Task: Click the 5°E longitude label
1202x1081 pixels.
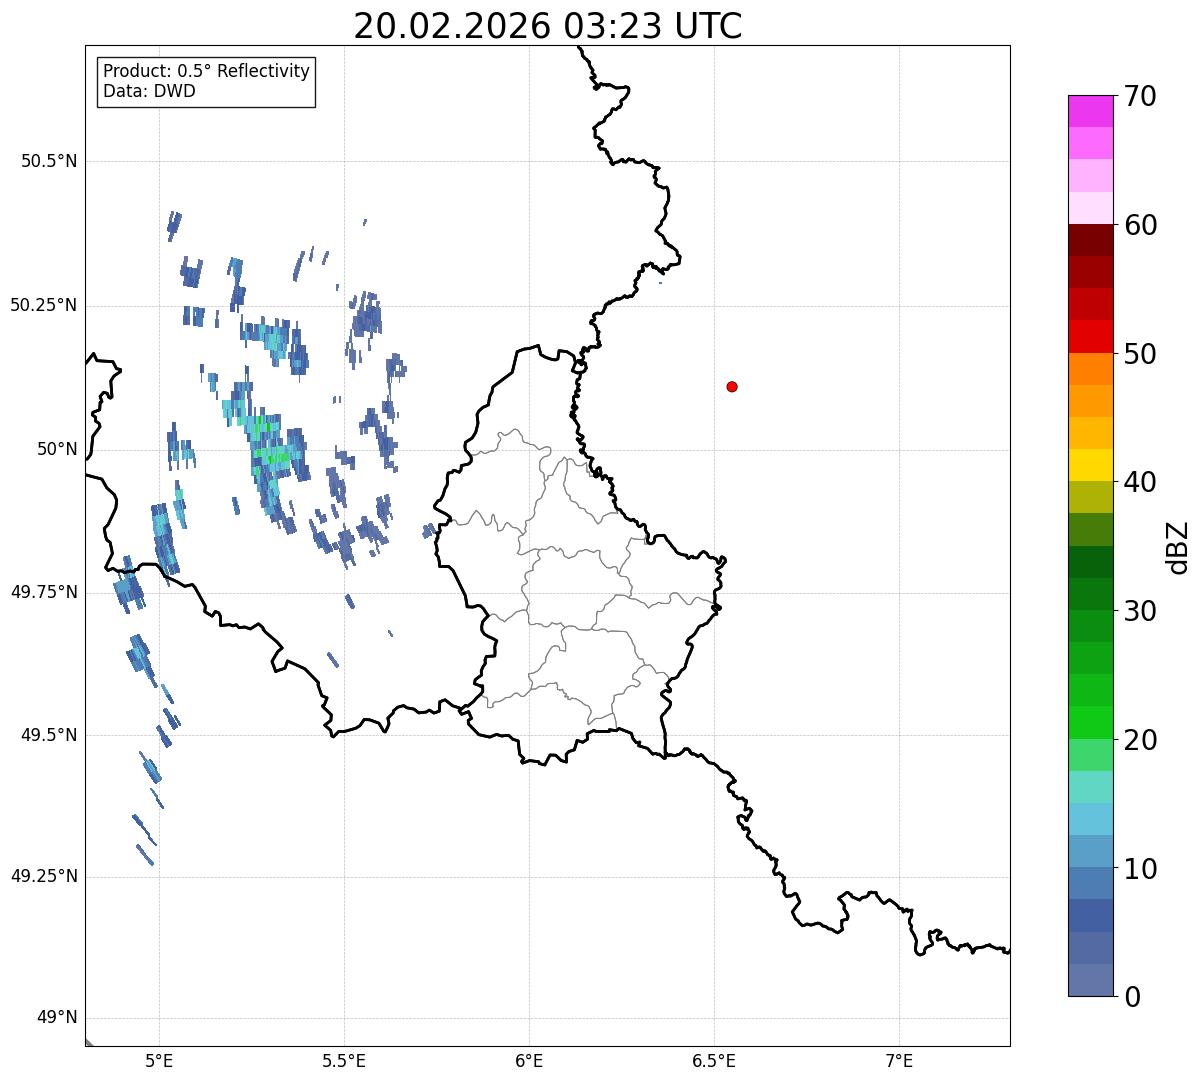Action: click(x=159, y=1060)
